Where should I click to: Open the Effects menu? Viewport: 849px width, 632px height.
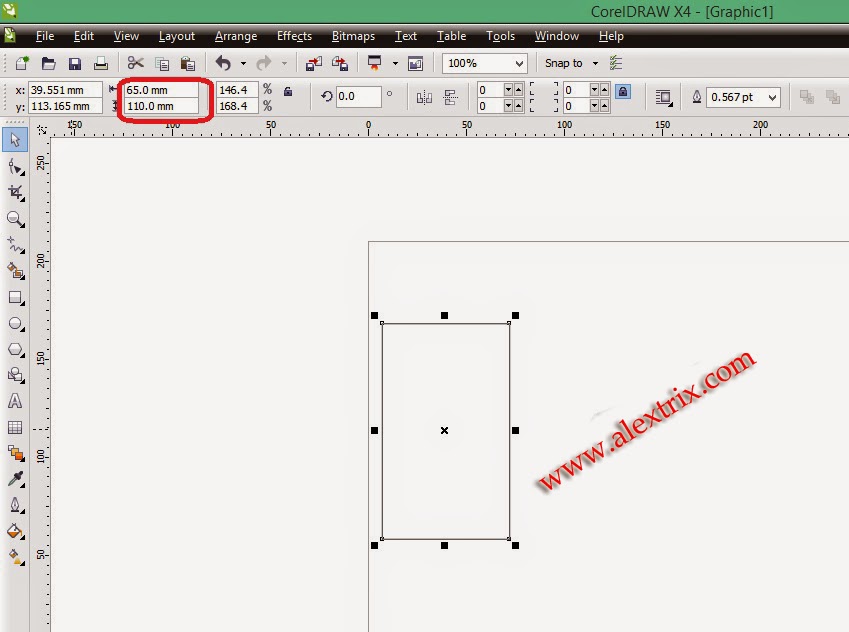[x=294, y=36]
